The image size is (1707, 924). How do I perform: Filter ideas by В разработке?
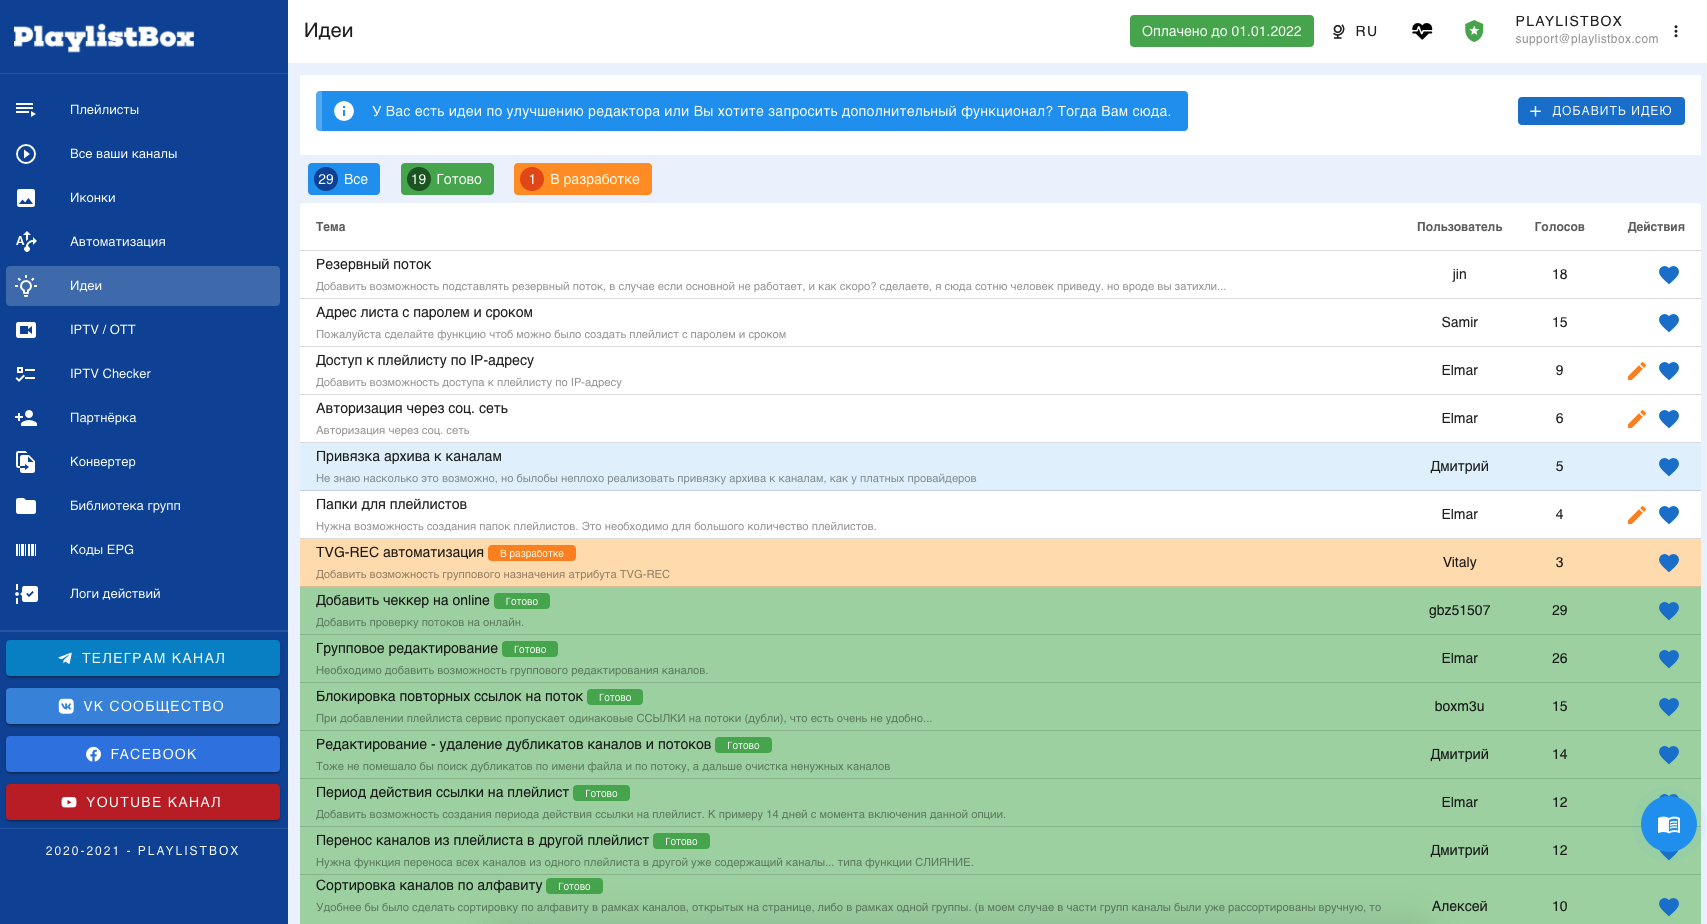(x=583, y=179)
